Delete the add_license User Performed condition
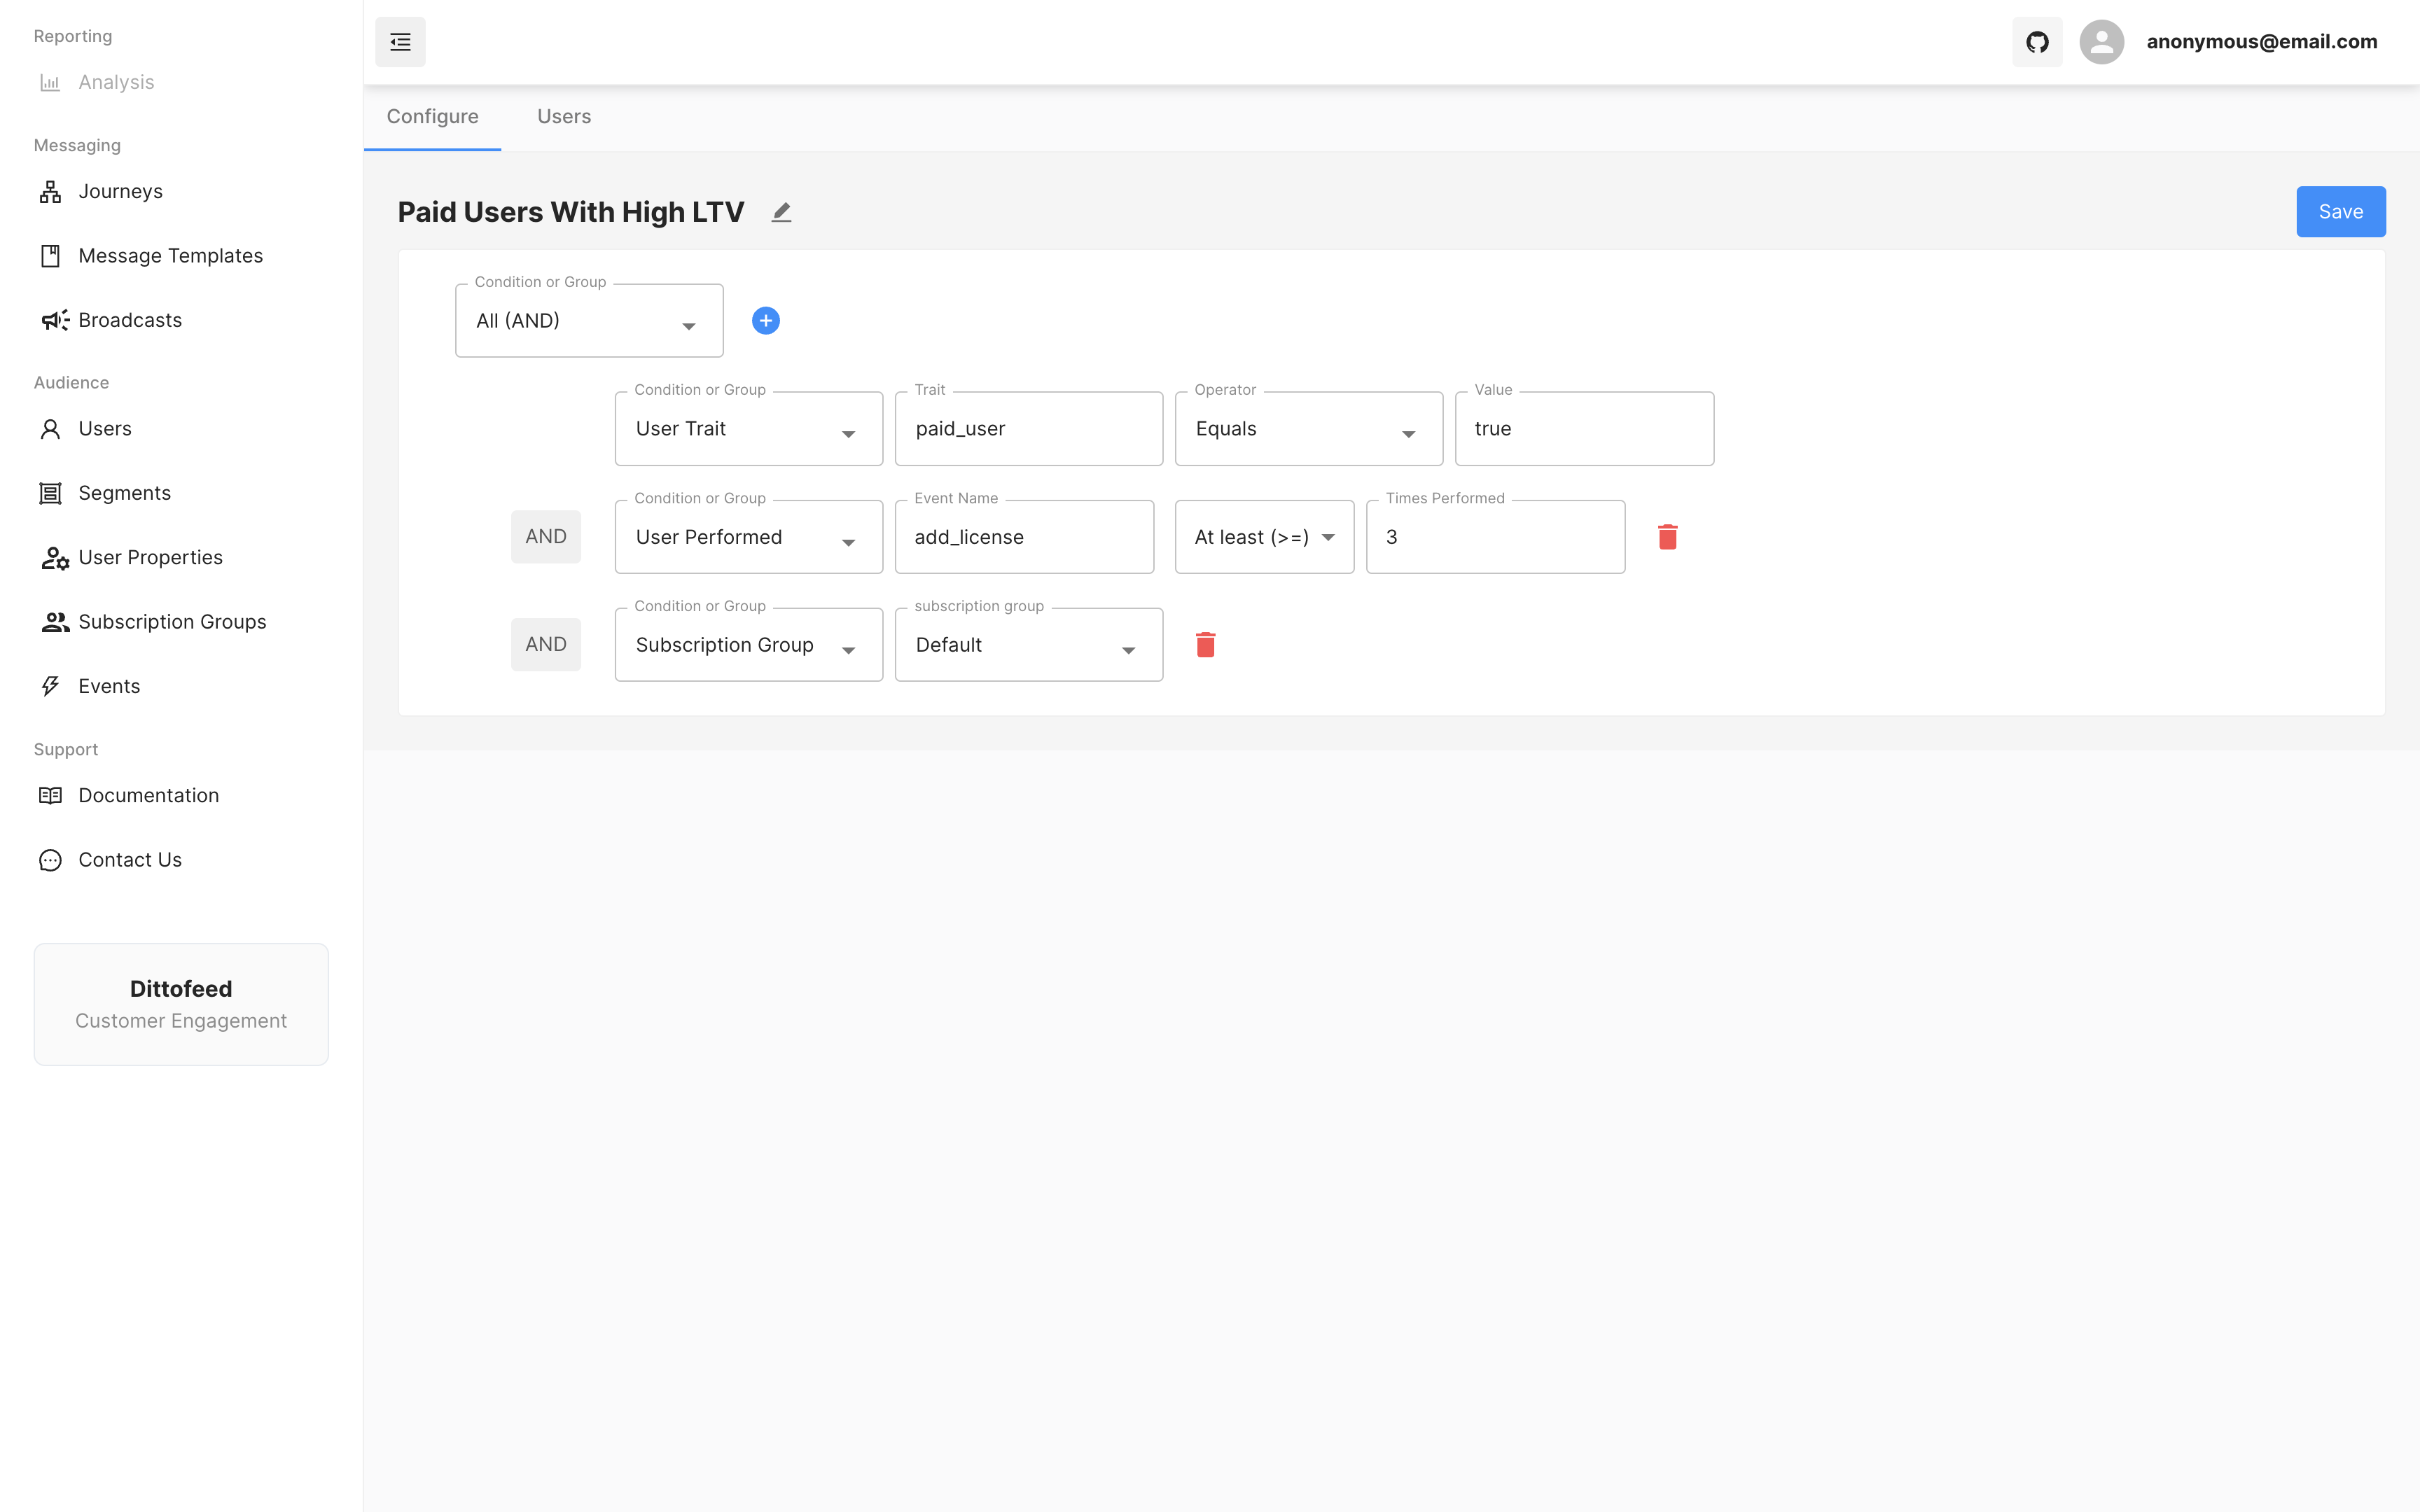The width and height of the screenshot is (2420, 1512). [1667, 537]
